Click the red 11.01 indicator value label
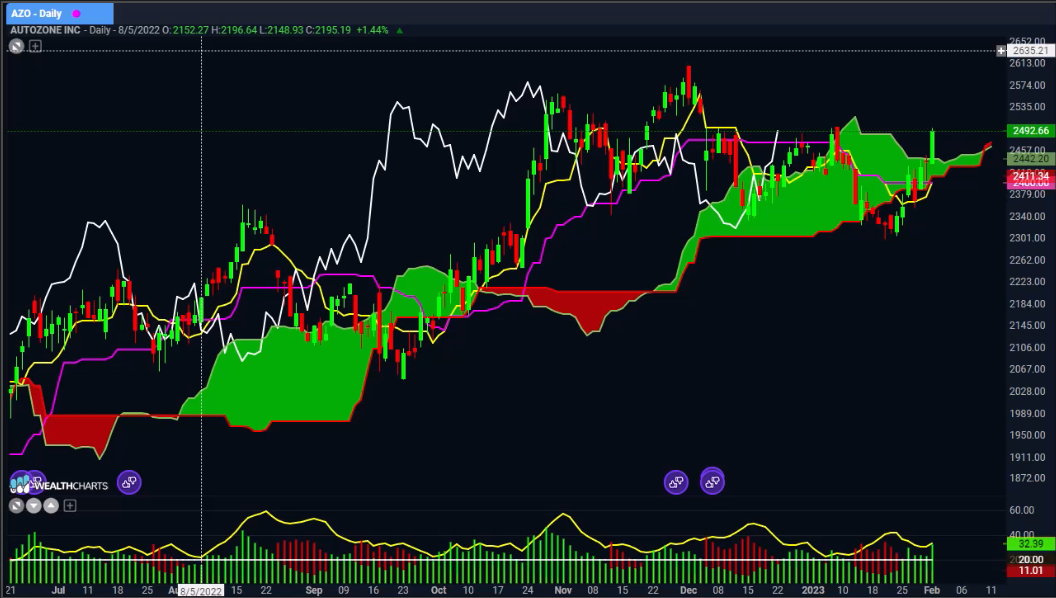This screenshot has width=1056, height=598. click(x=1030, y=571)
